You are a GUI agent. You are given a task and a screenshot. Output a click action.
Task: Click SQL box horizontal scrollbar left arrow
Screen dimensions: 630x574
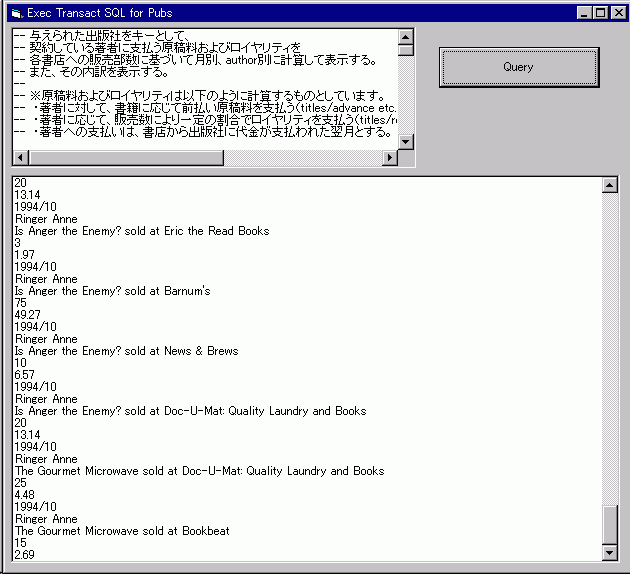coord(21,158)
